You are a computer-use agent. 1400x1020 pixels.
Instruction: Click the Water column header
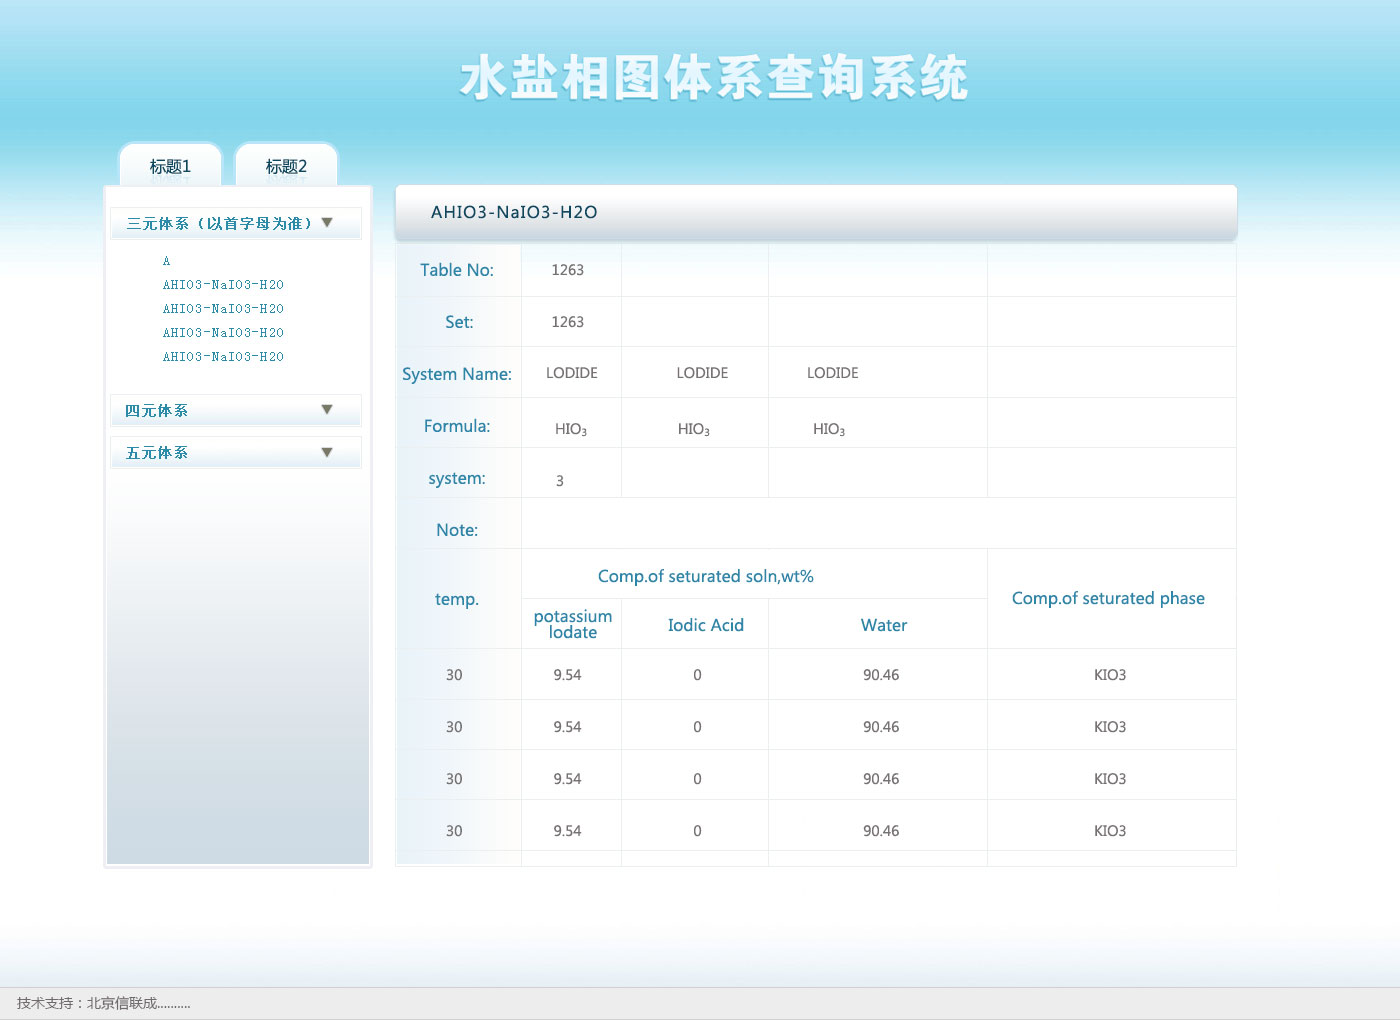(884, 625)
